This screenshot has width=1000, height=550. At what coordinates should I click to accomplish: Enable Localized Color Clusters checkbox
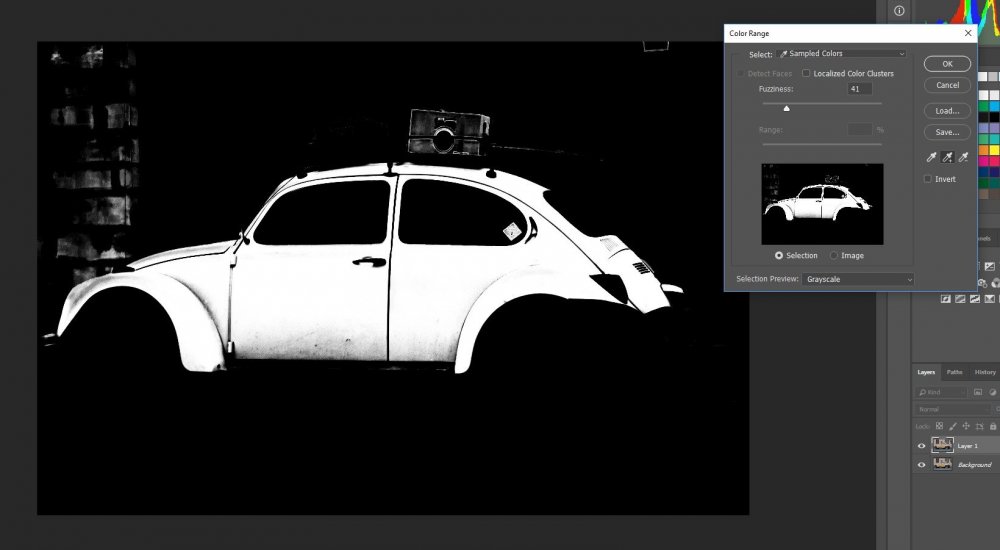pos(806,73)
